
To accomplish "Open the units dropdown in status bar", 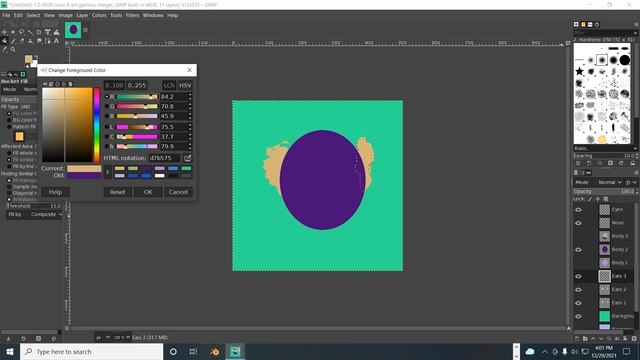I will [103, 338].
